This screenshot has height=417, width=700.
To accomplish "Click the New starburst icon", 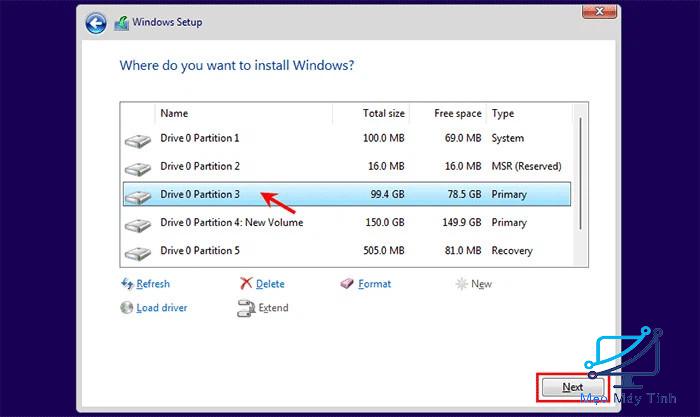I will pos(461,284).
